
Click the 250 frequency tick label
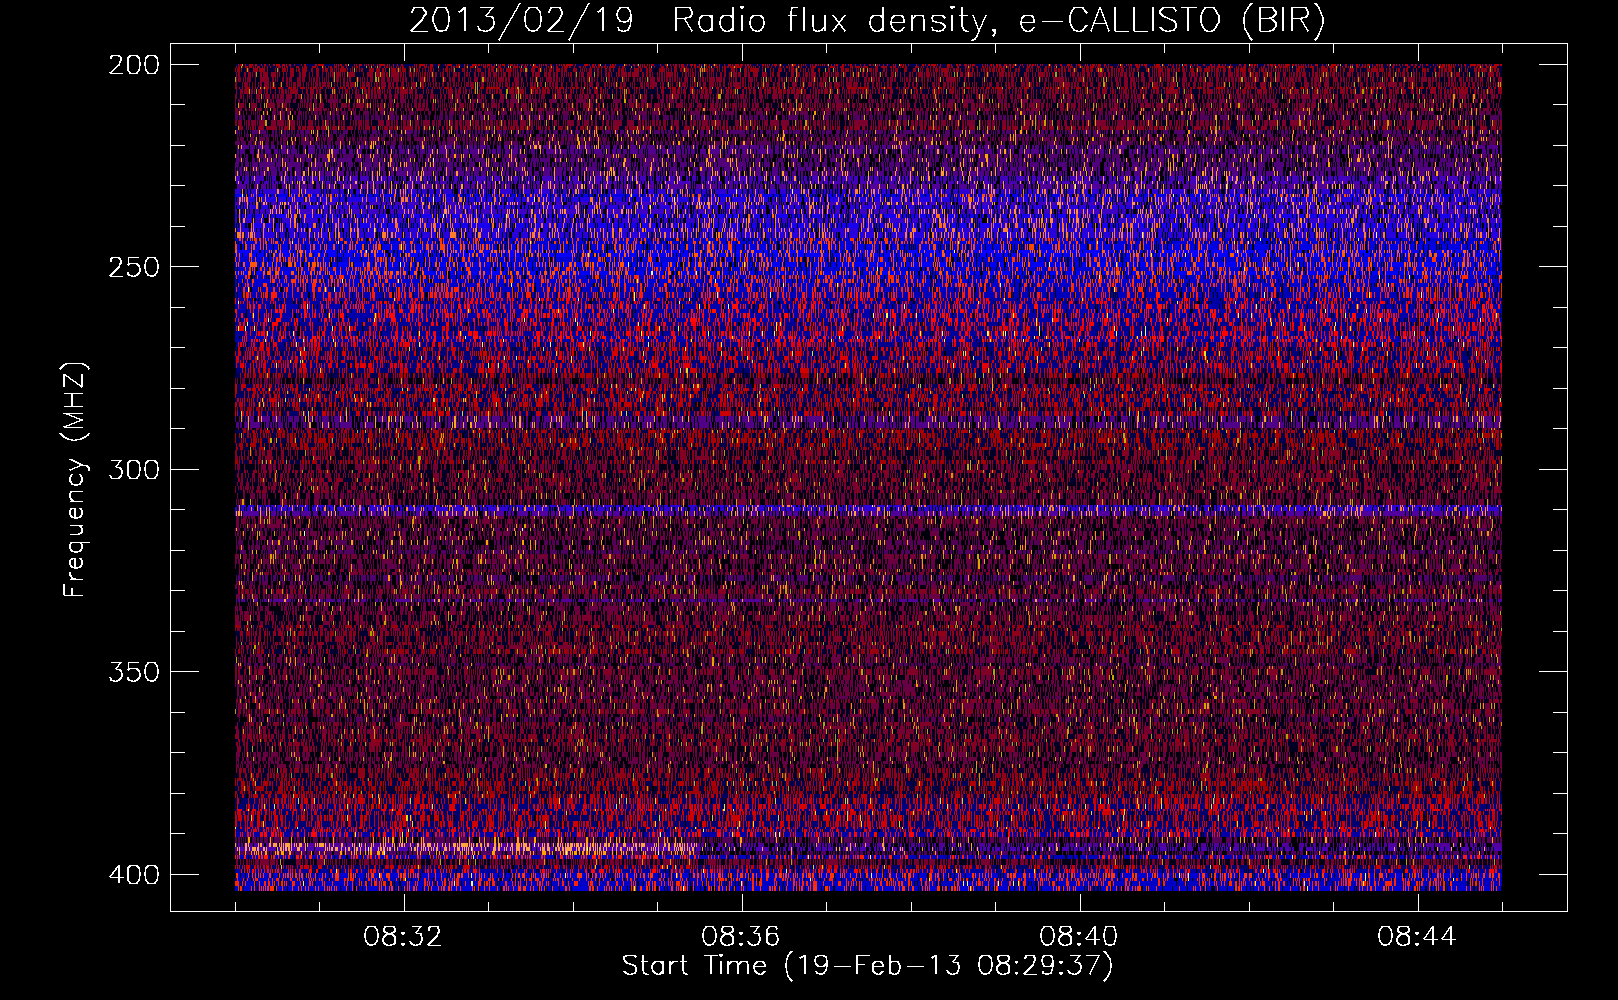(133, 267)
